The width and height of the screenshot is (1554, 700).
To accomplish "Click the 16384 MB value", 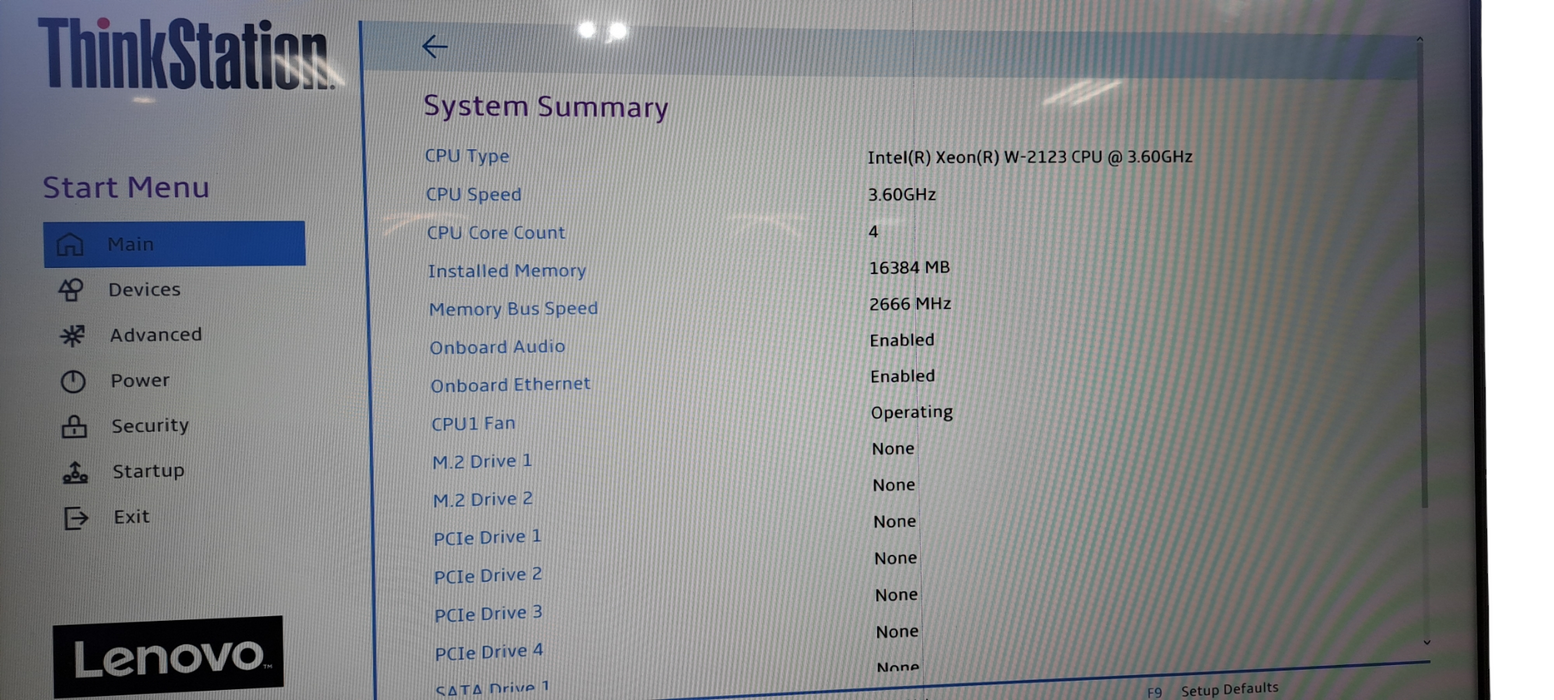I will pos(910,267).
